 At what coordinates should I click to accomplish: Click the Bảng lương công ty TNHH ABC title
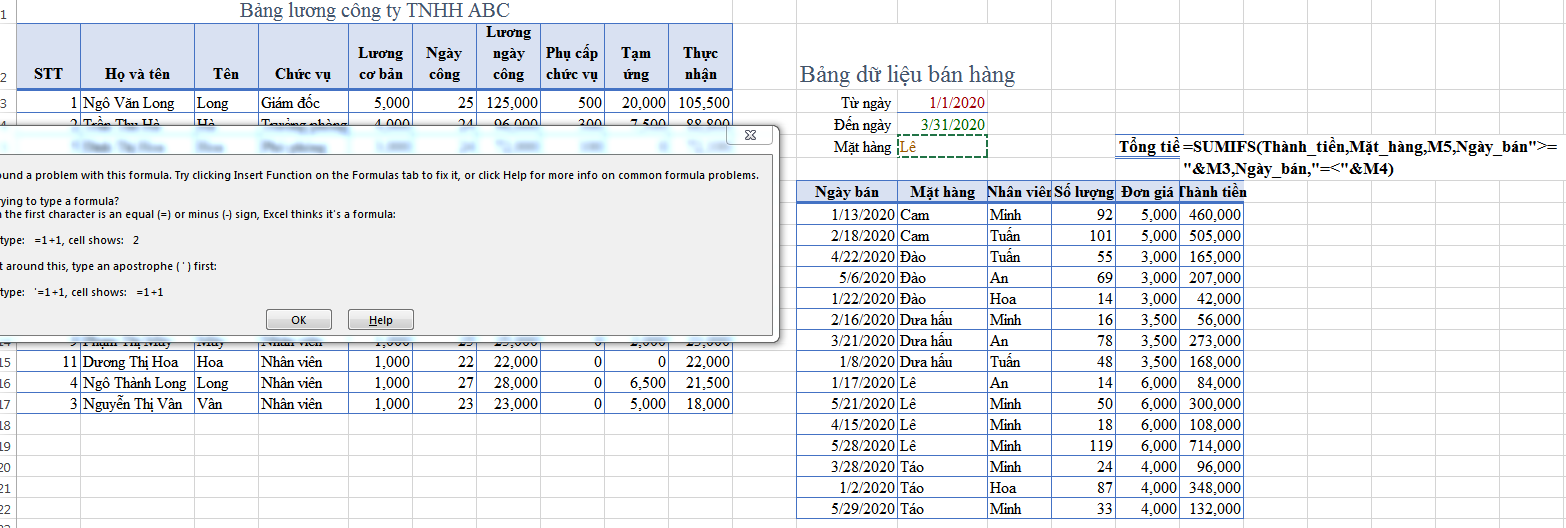(374, 11)
